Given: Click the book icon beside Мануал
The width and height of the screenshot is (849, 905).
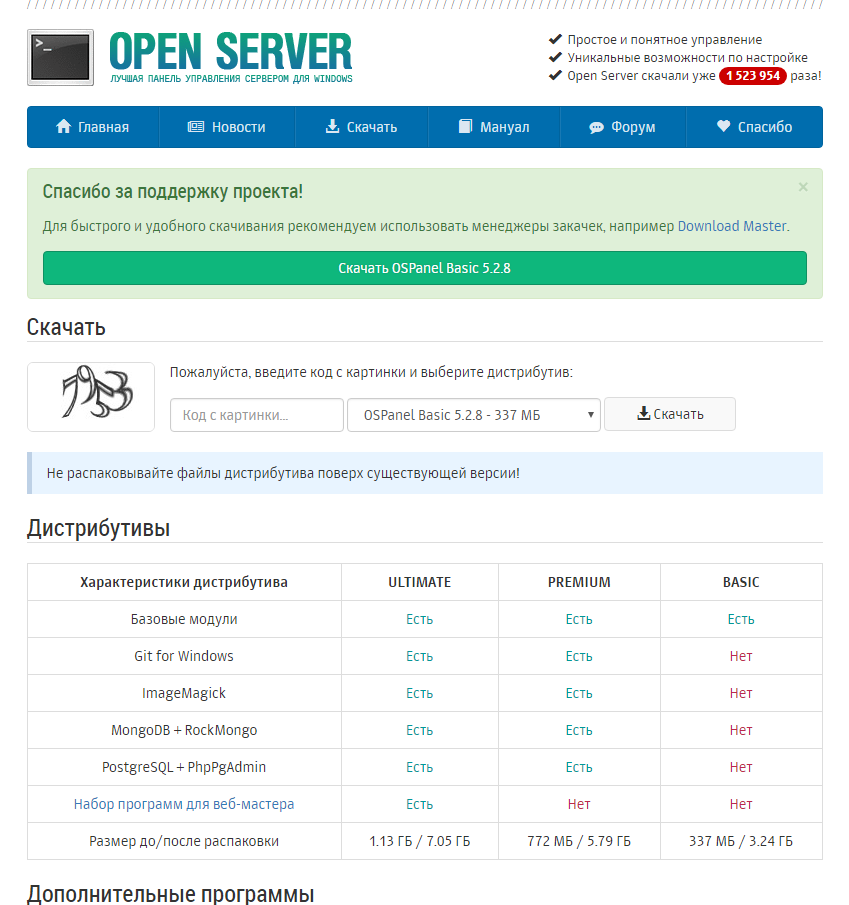Looking at the screenshot, I should pyautogui.click(x=465, y=127).
